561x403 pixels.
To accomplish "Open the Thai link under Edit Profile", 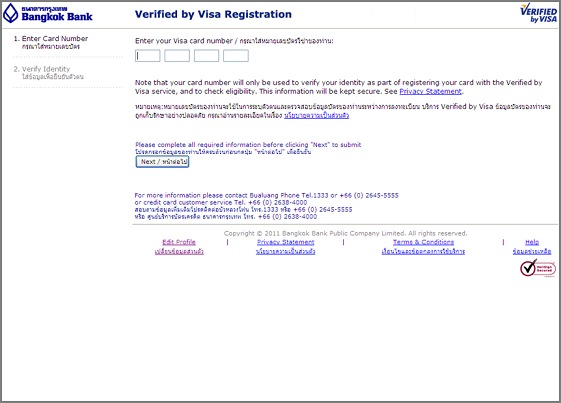I will point(179,251).
